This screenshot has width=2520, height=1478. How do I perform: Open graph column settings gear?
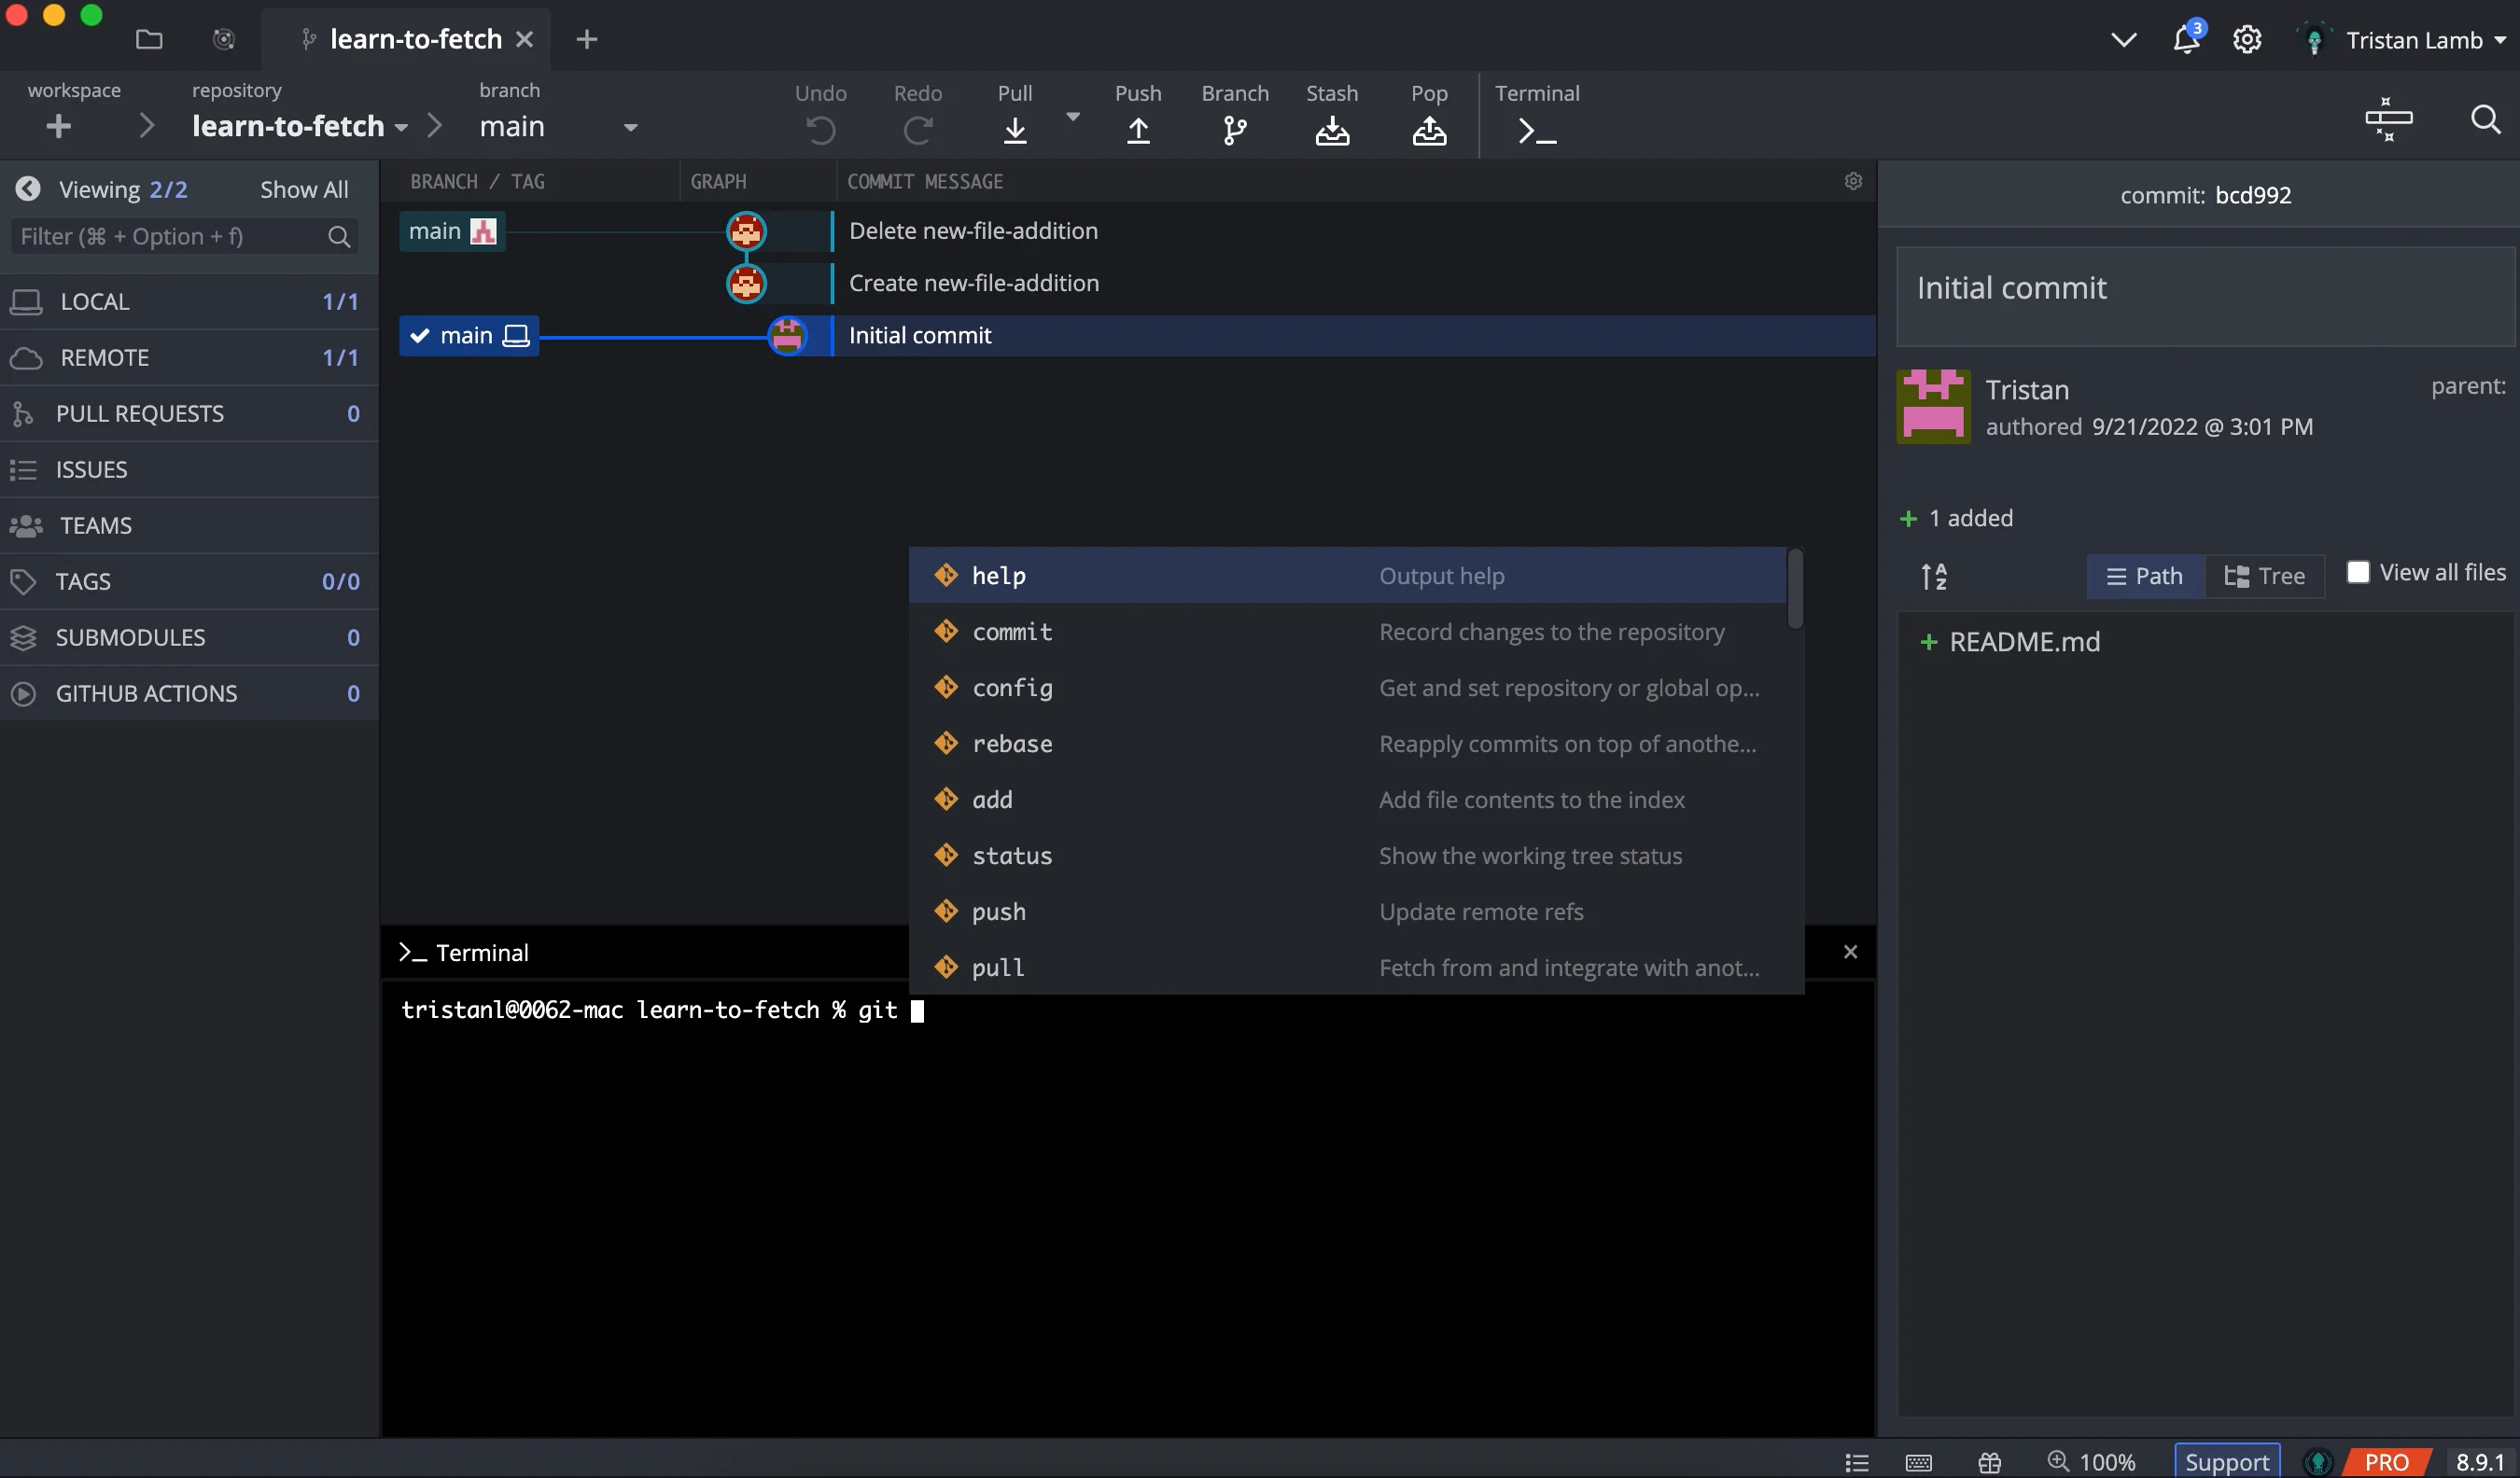click(1853, 181)
